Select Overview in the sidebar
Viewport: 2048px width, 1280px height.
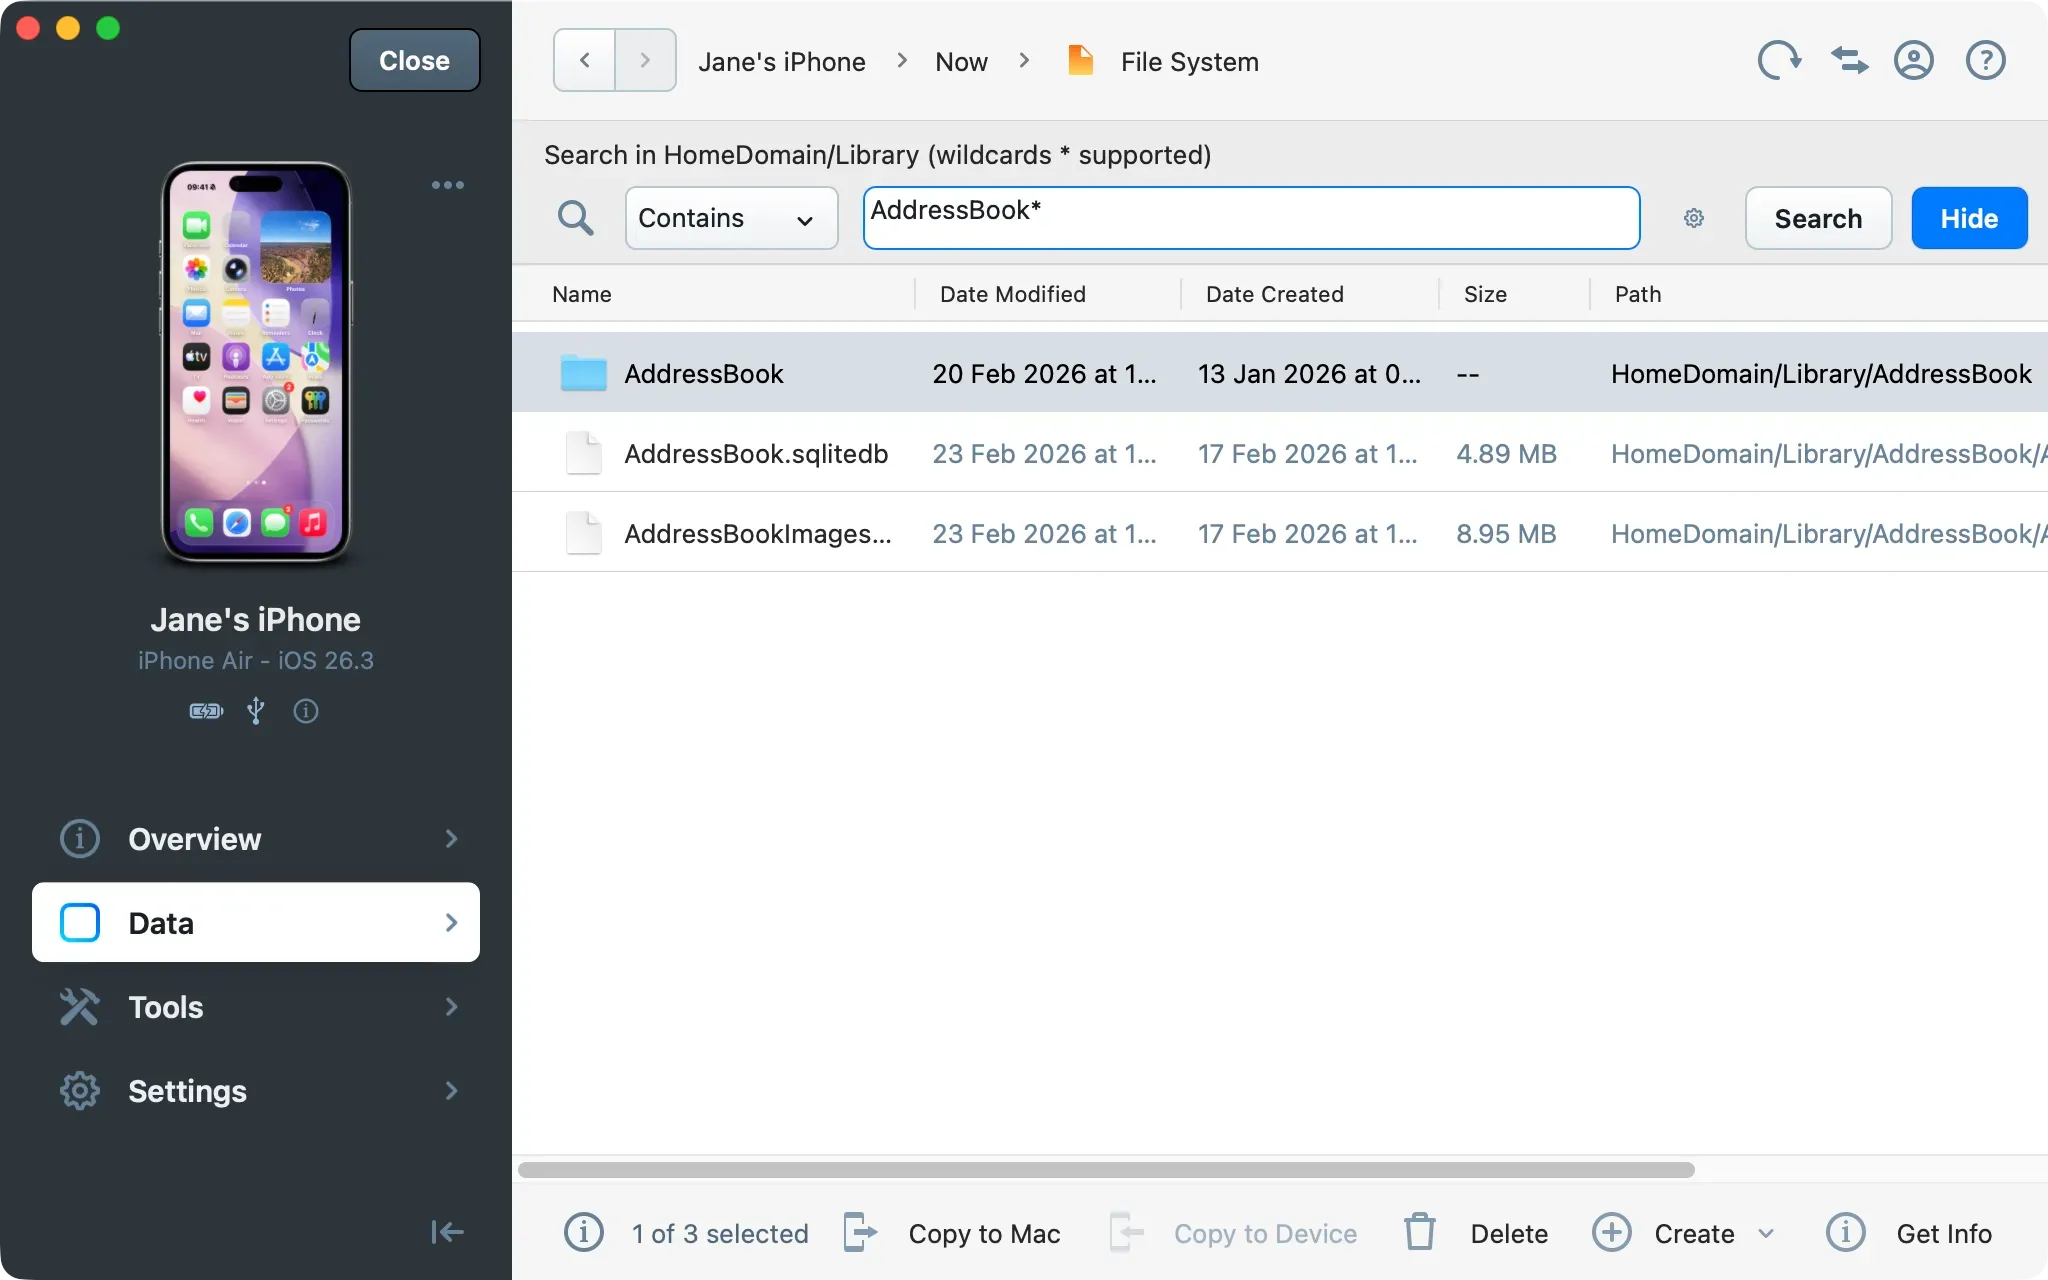pyautogui.click(x=195, y=839)
